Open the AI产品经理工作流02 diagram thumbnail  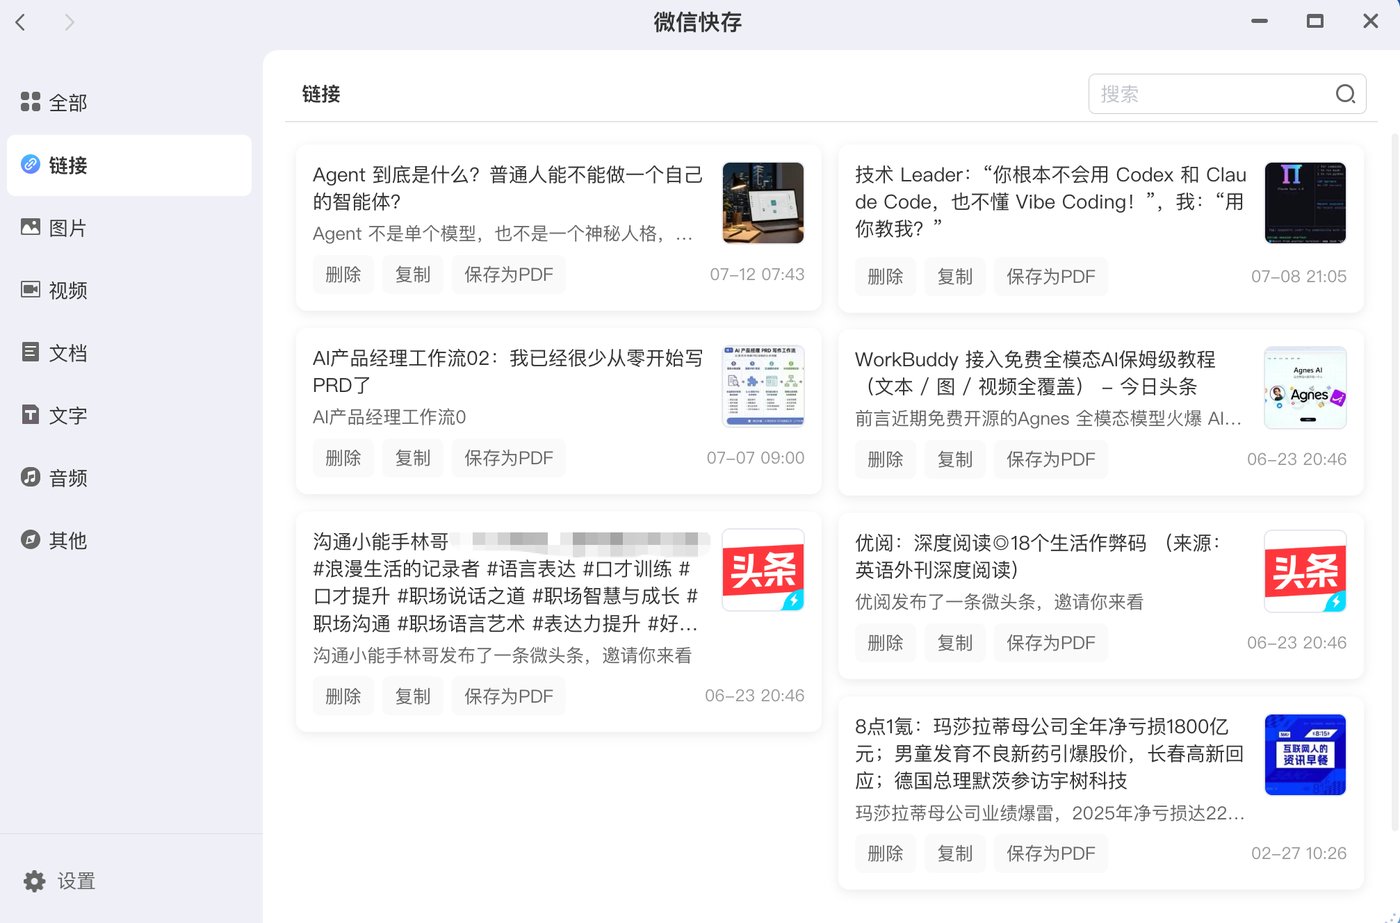point(763,387)
